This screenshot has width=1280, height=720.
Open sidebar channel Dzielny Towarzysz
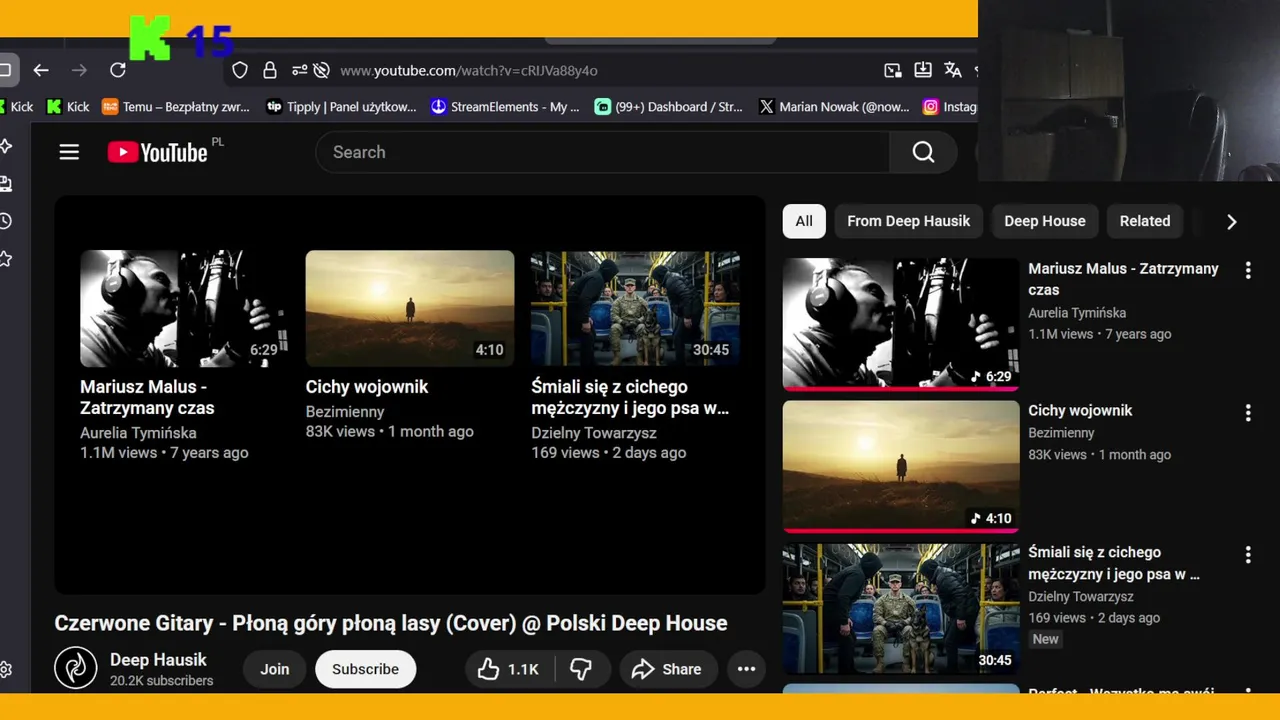coord(1081,597)
